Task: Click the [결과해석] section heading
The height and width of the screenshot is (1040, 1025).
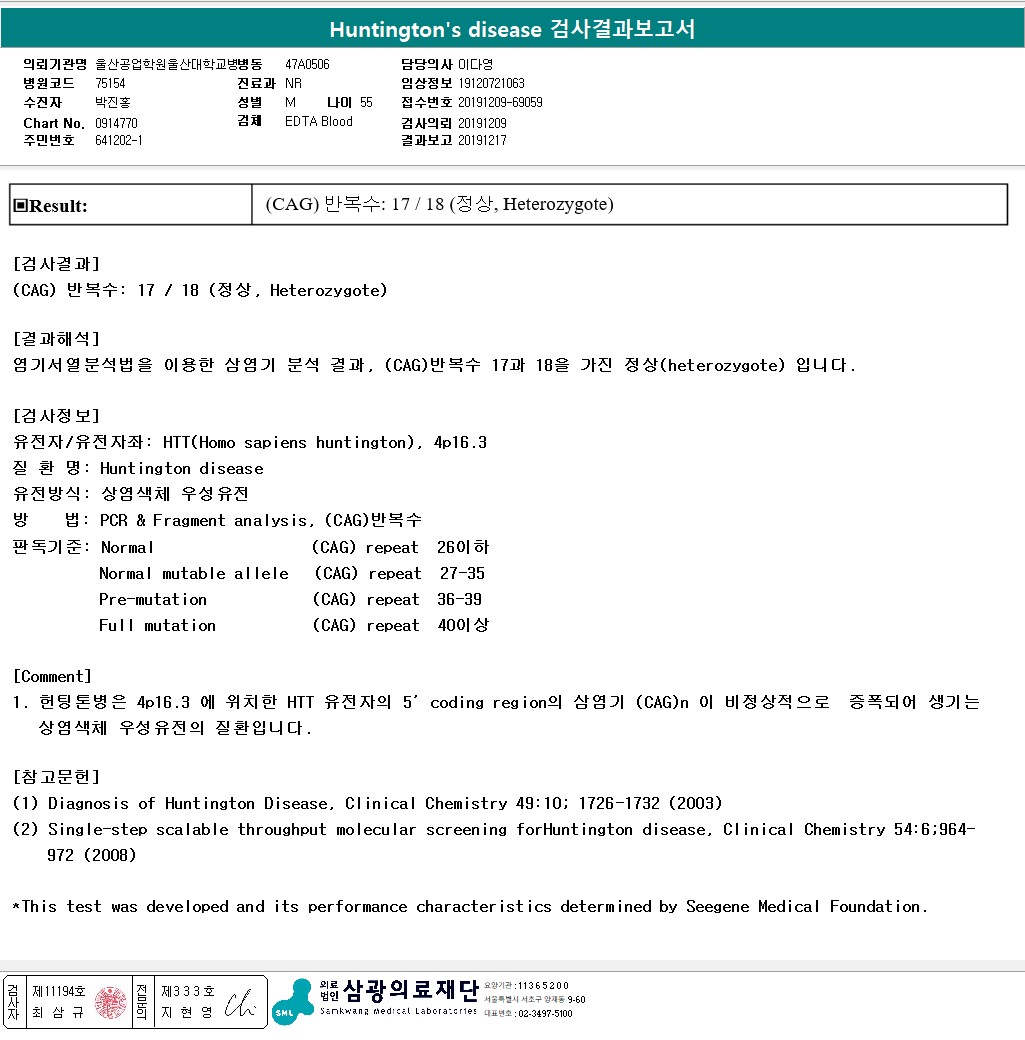Action: [56, 339]
